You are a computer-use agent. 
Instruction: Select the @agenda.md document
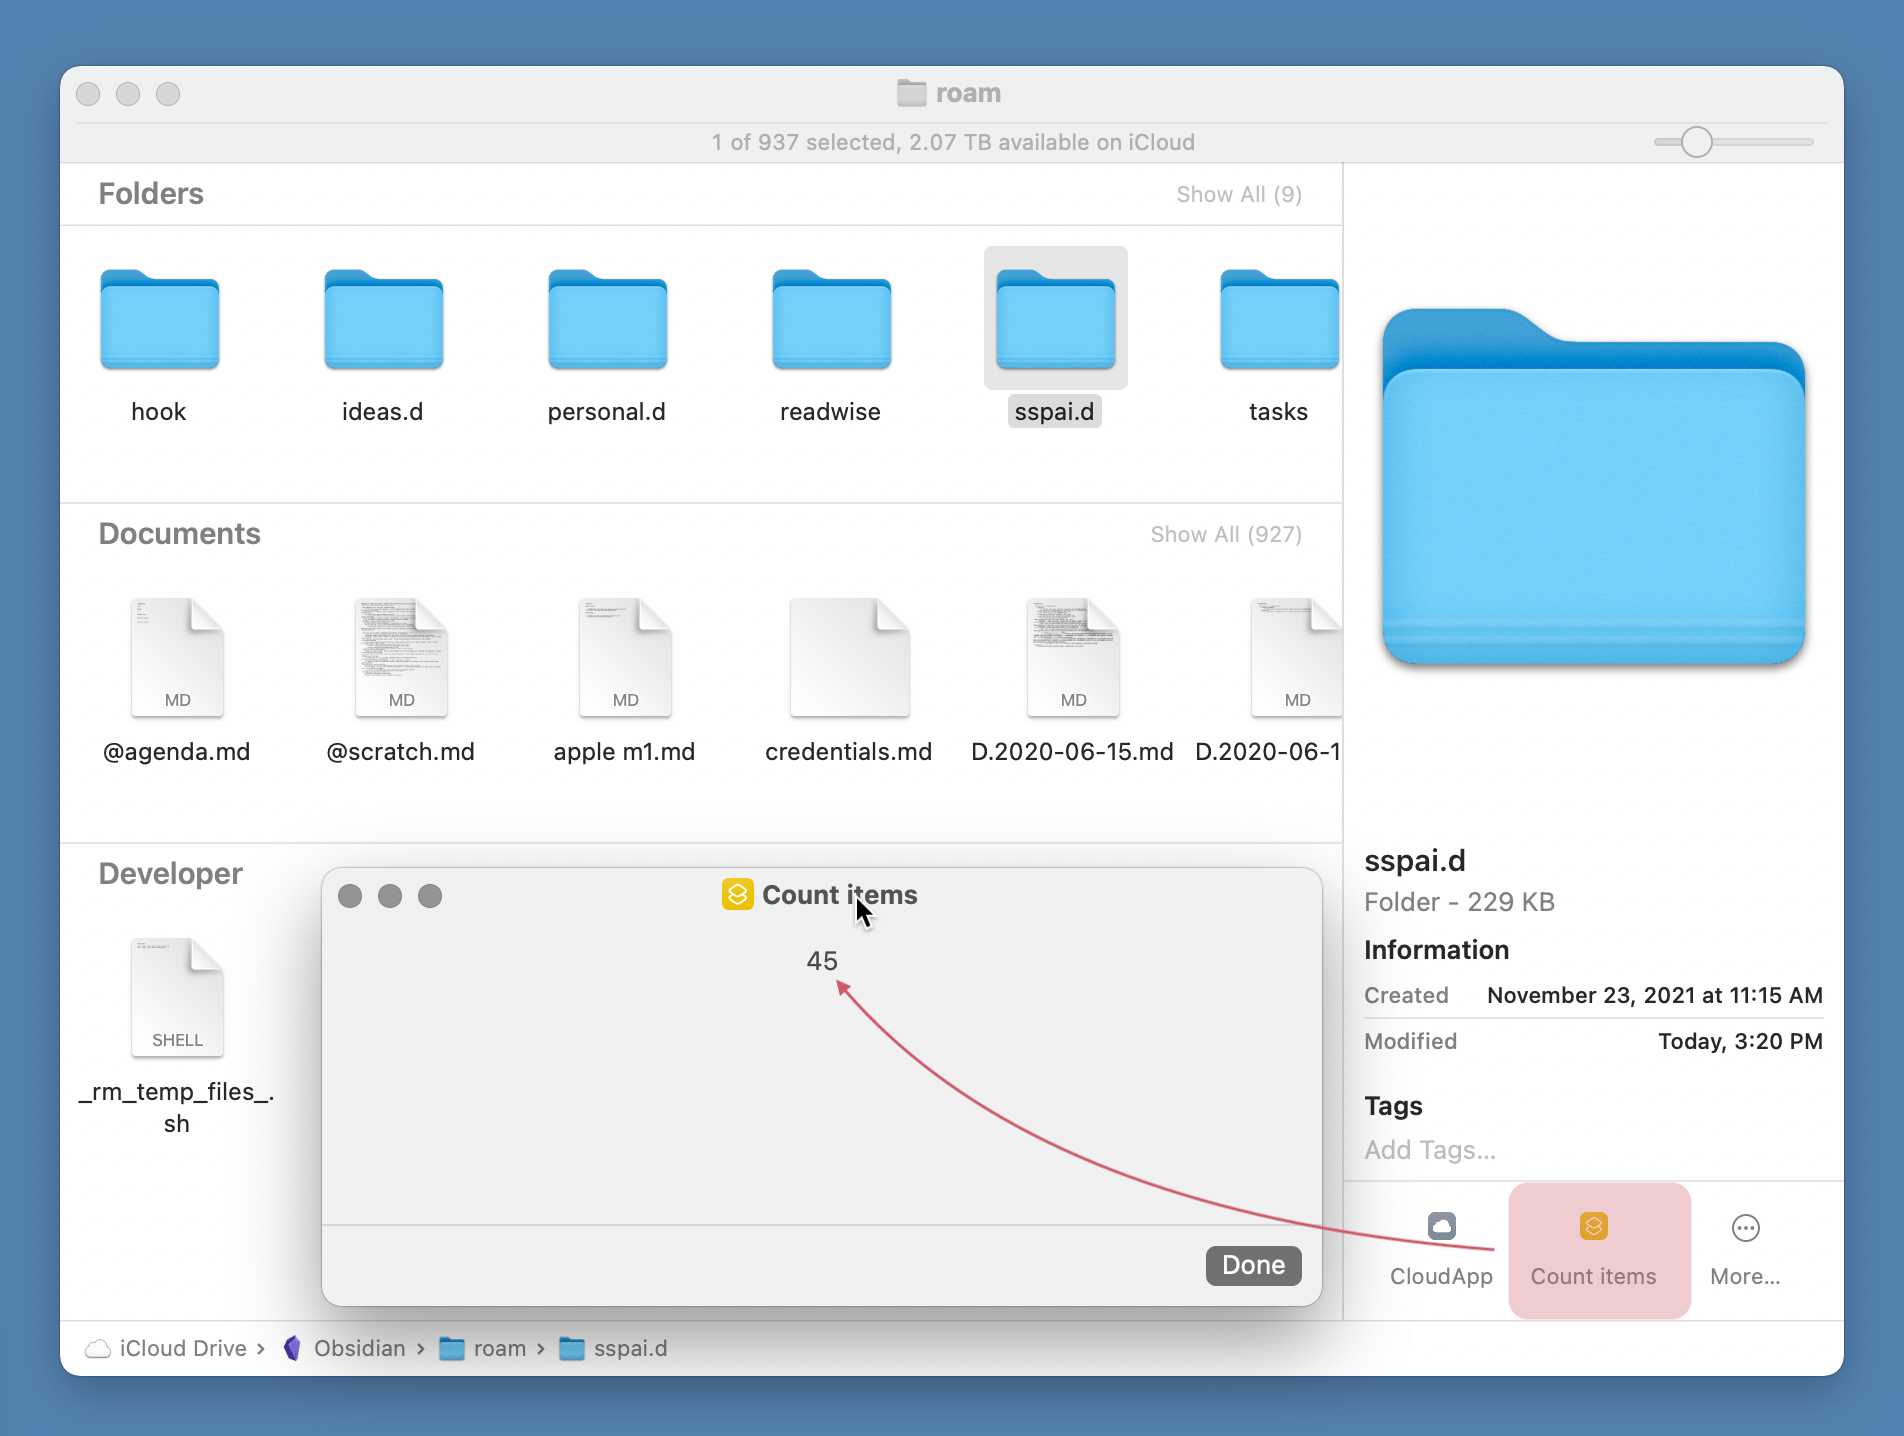177,658
